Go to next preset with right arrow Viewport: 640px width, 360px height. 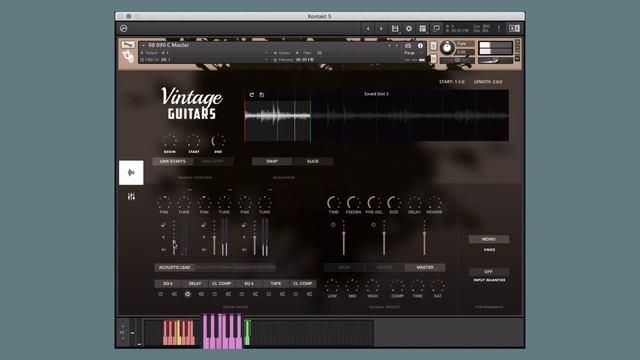tap(381, 28)
